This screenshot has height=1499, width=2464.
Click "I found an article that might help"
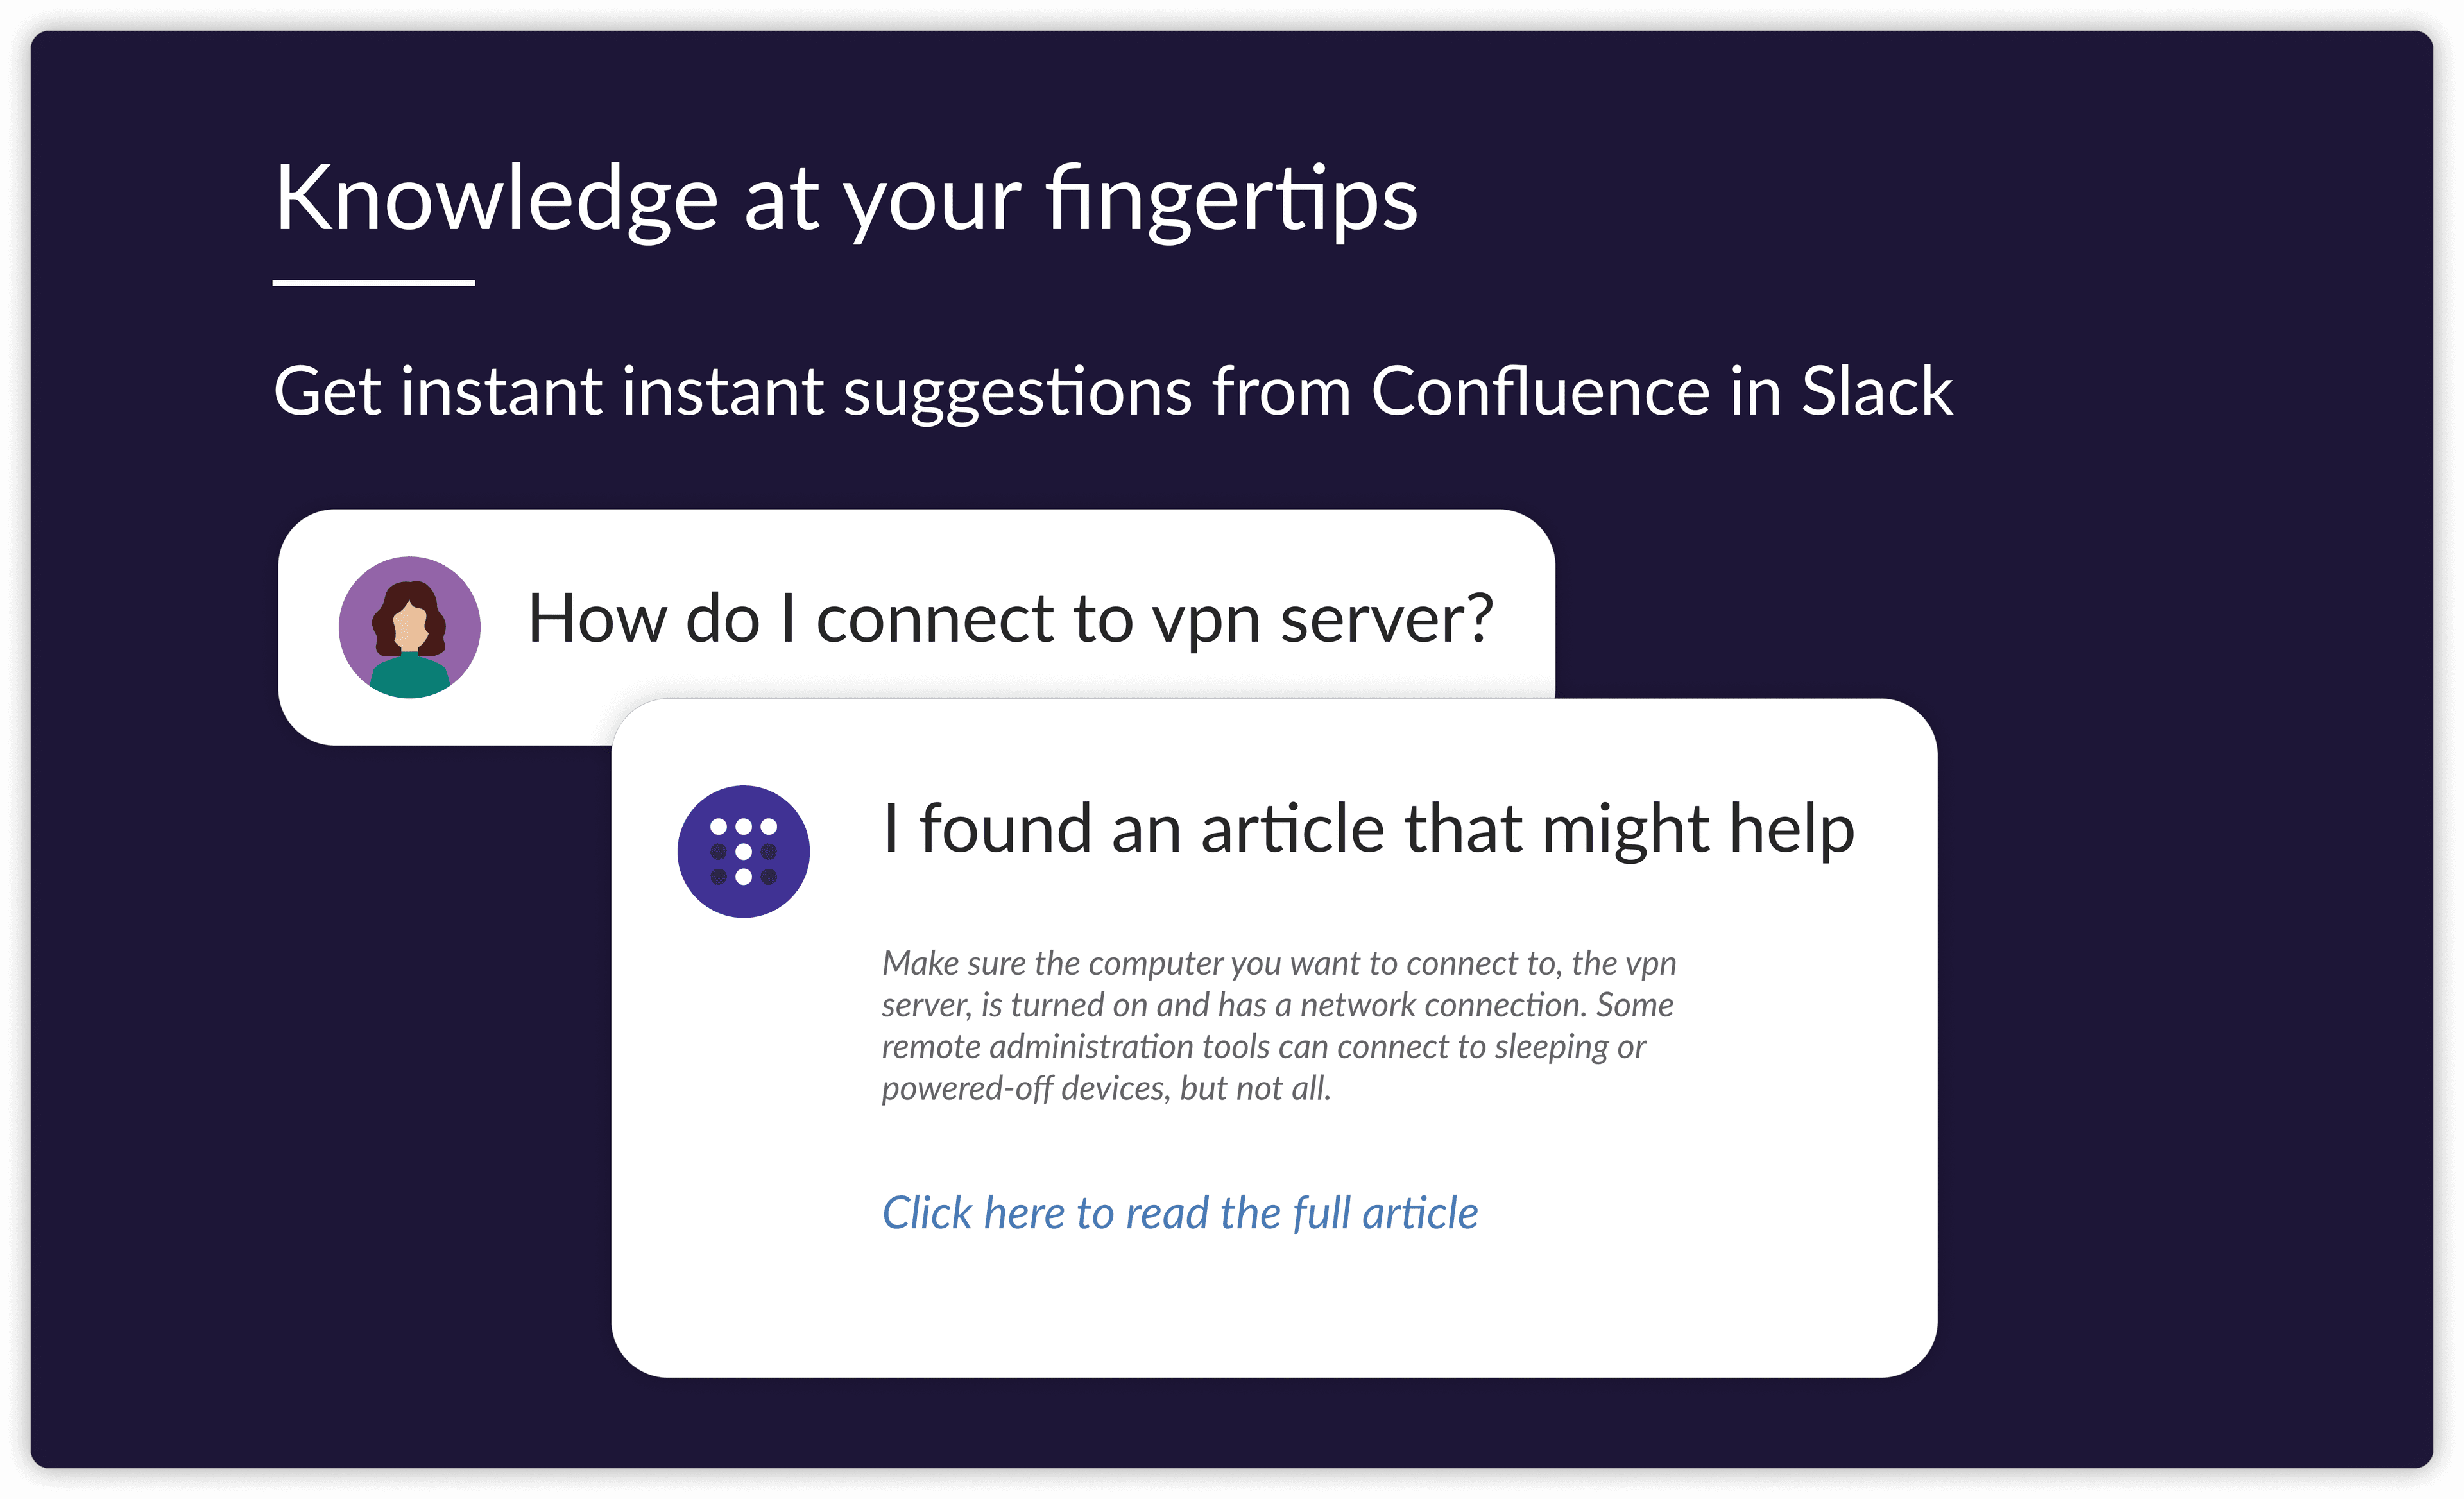coord(1367,829)
